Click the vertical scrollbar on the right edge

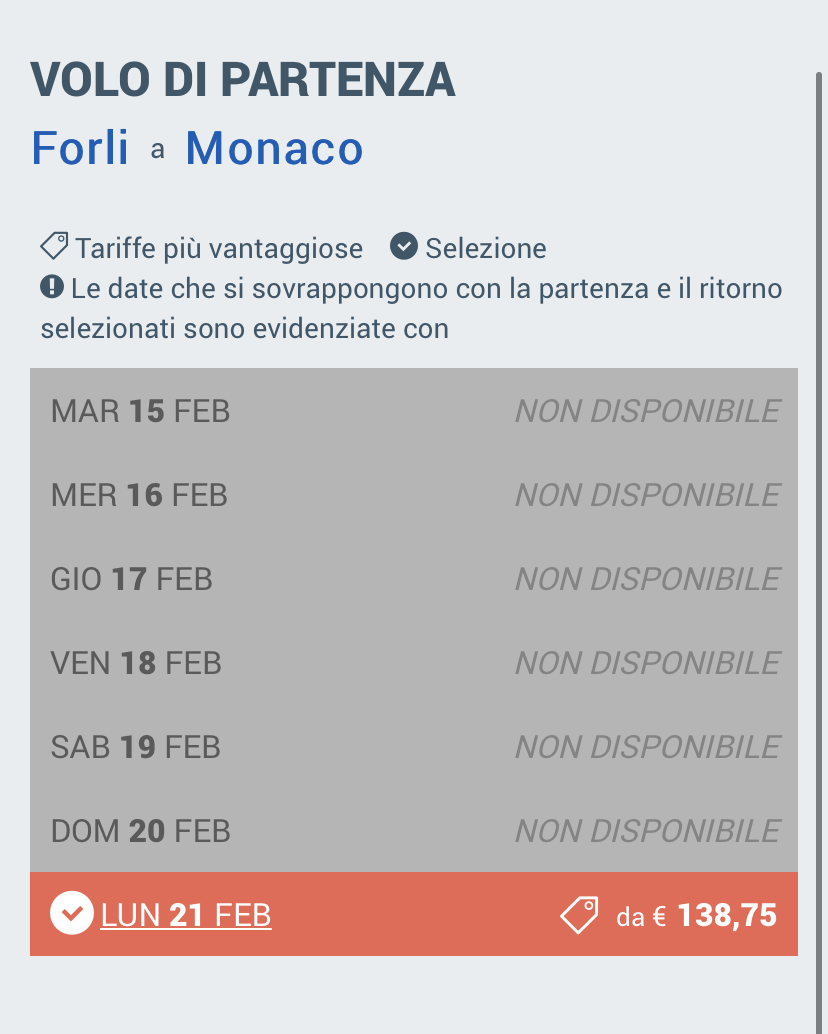click(x=819, y=500)
